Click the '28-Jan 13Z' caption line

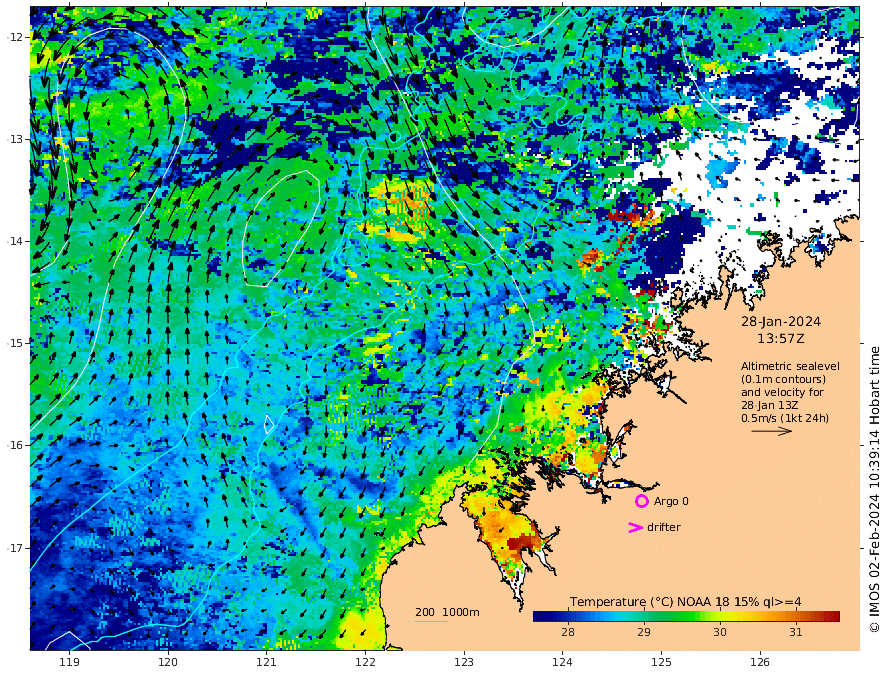(770, 405)
